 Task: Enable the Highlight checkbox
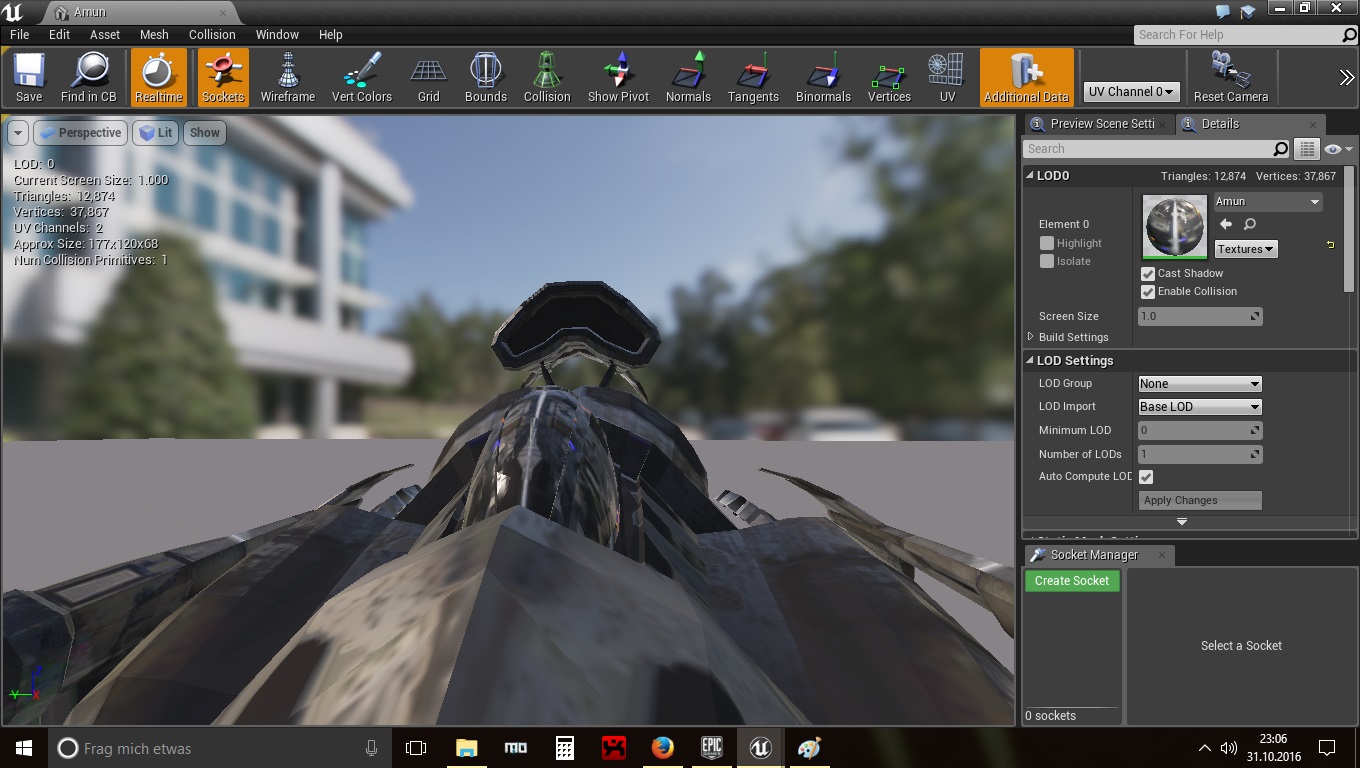click(x=1047, y=243)
